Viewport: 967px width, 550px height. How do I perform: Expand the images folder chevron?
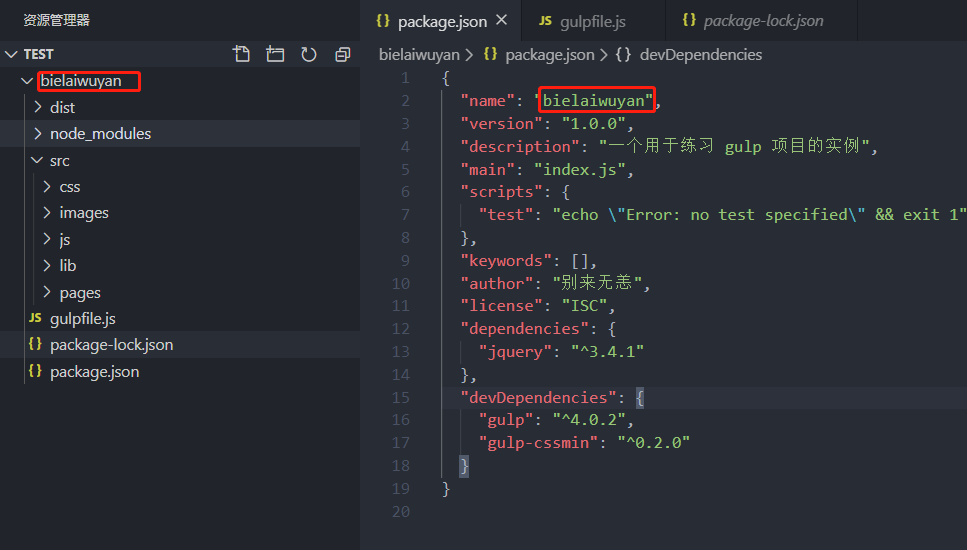coord(47,213)
